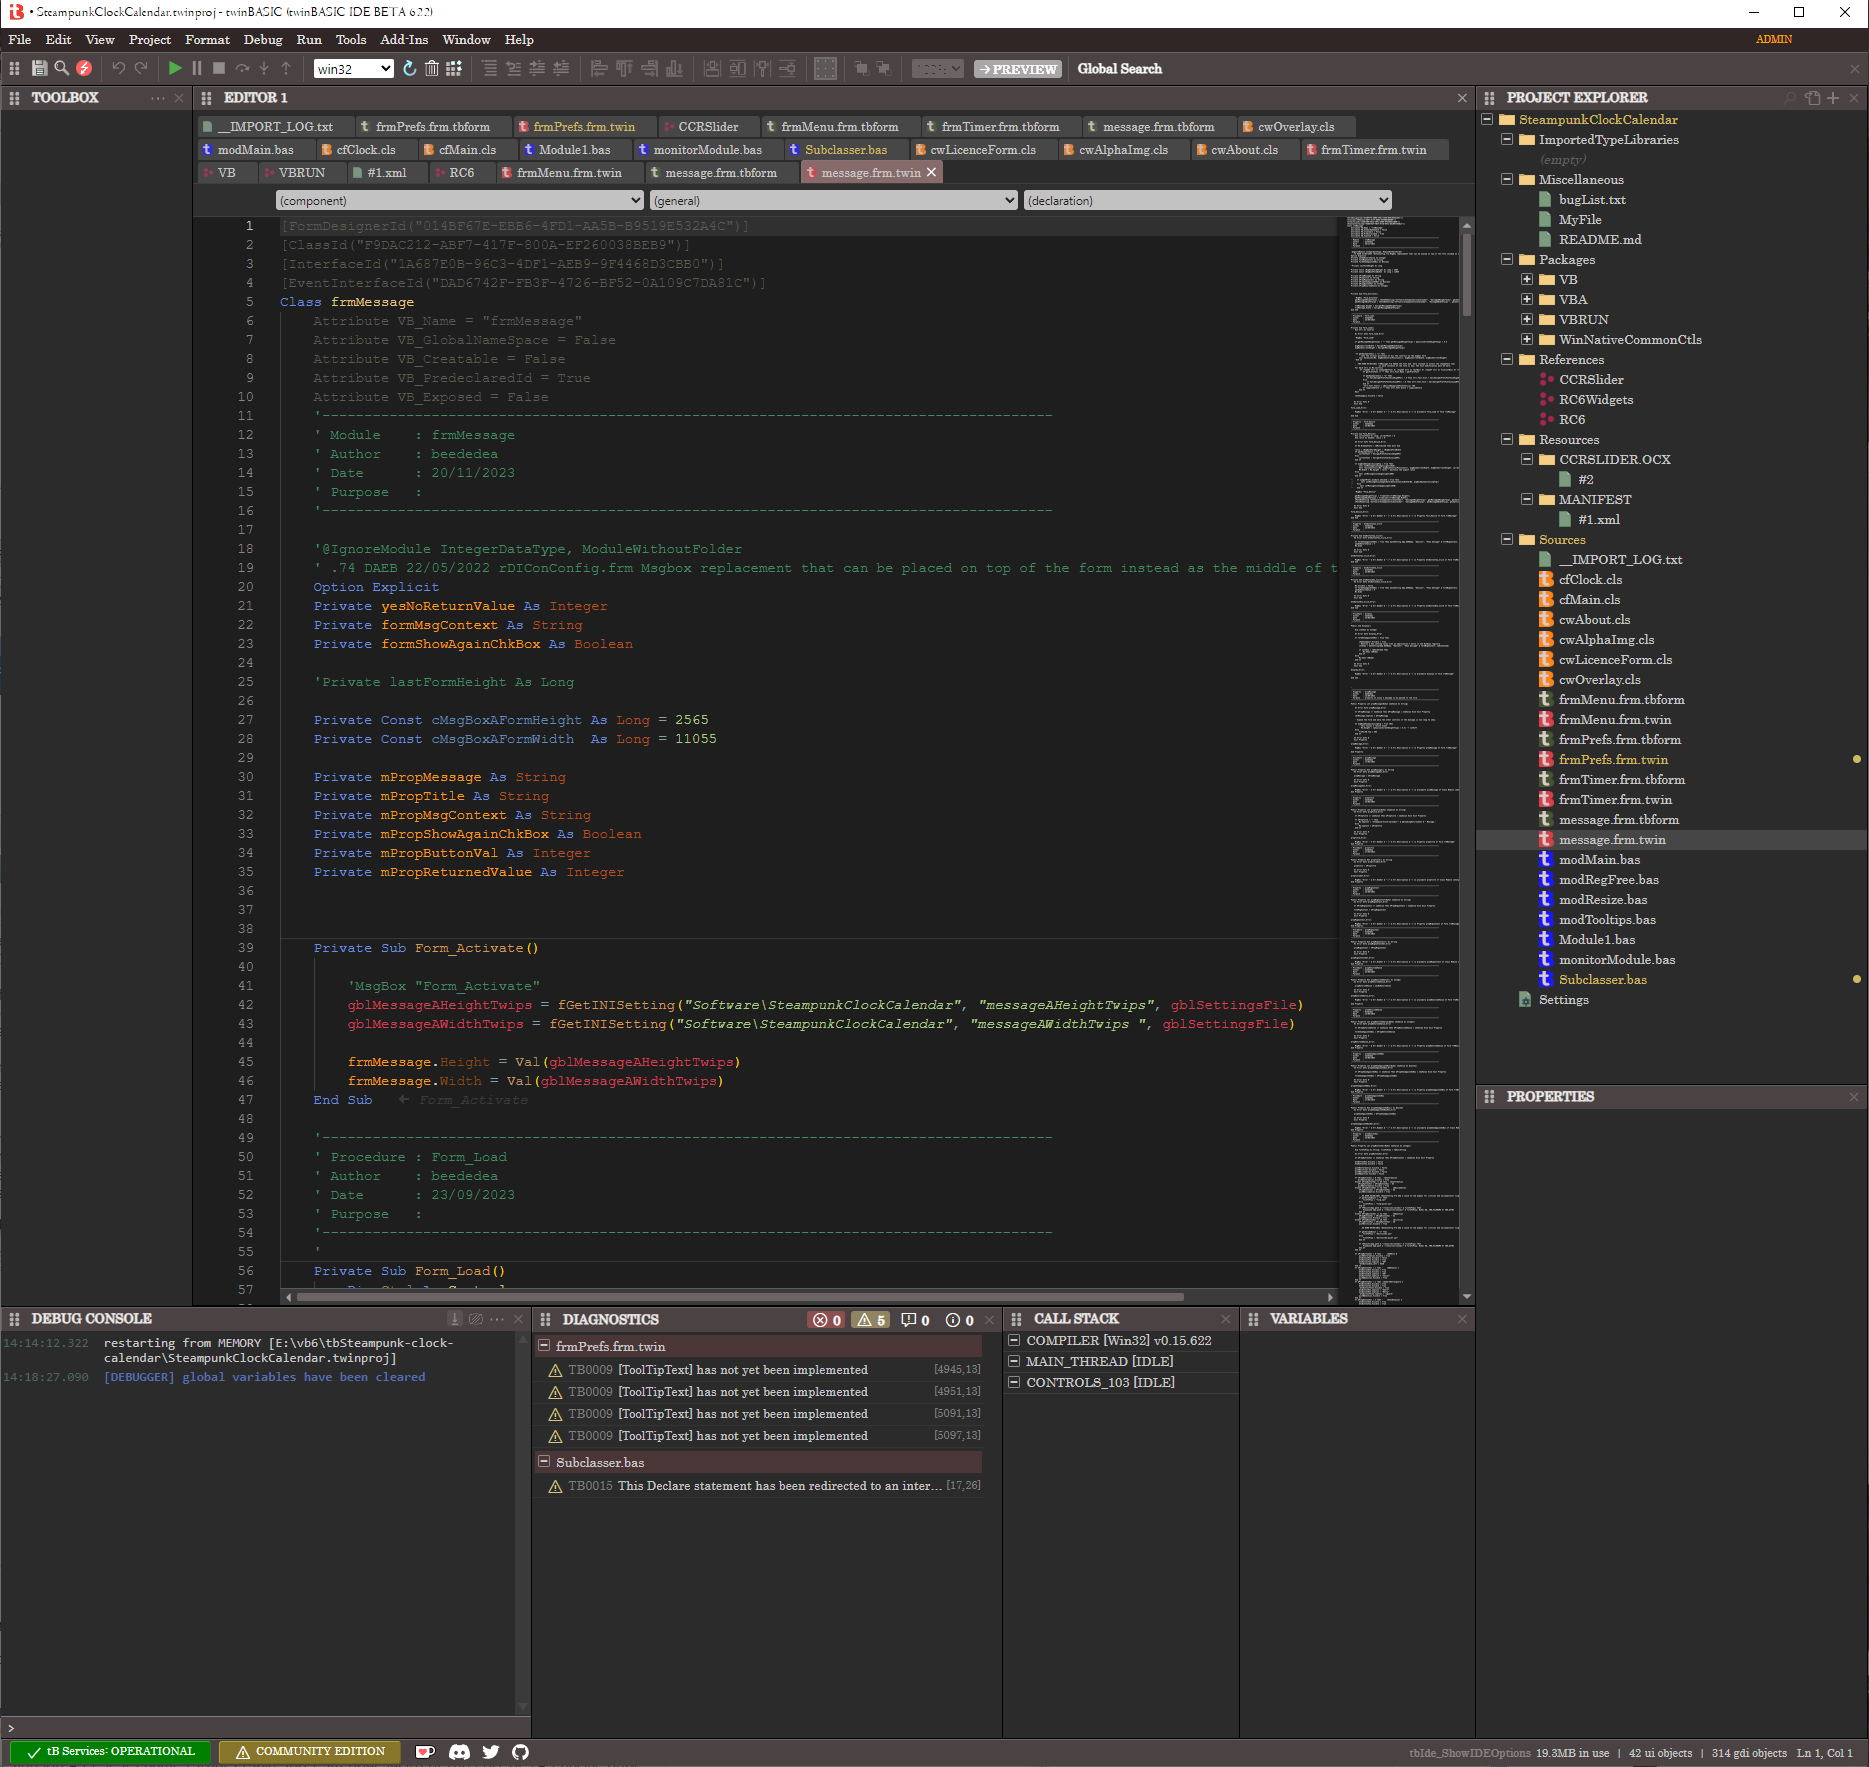Toggle error filter in Diagnostics panel
The height and width of the screenshot is (1767, 1869).
pos(826,1320)
